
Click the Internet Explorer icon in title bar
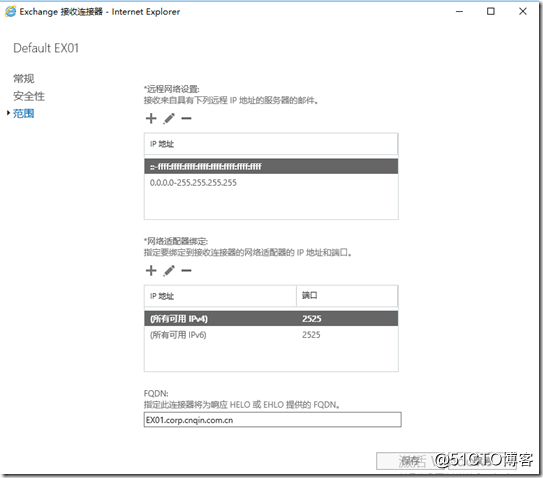coord(10,12)
